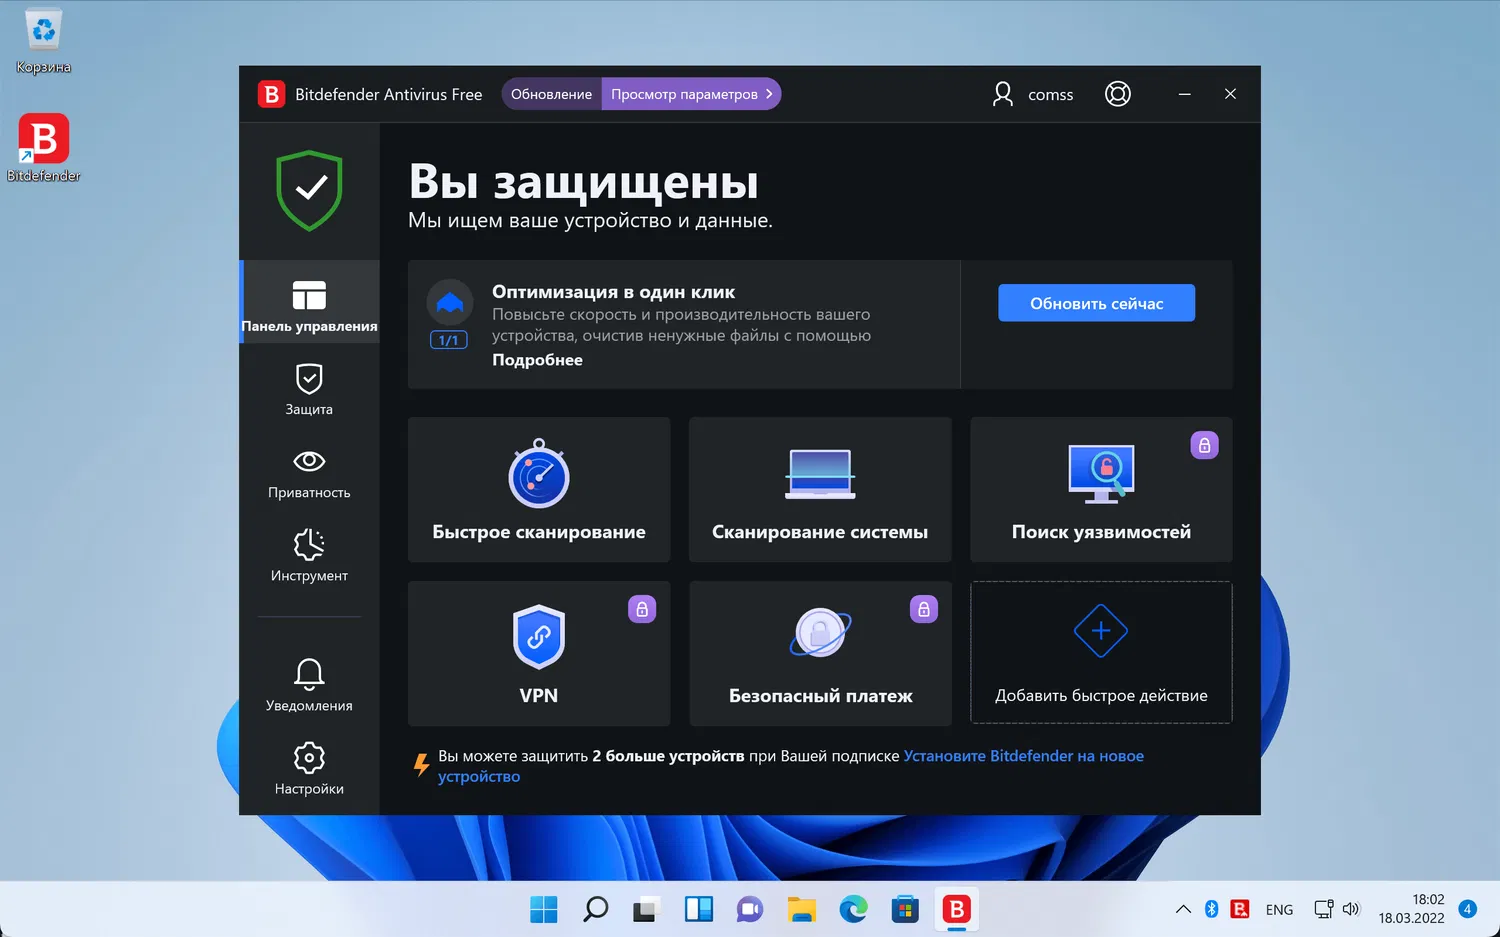Click the one-click optimization icon
The image size is (1500, 937).
(450, 302)
